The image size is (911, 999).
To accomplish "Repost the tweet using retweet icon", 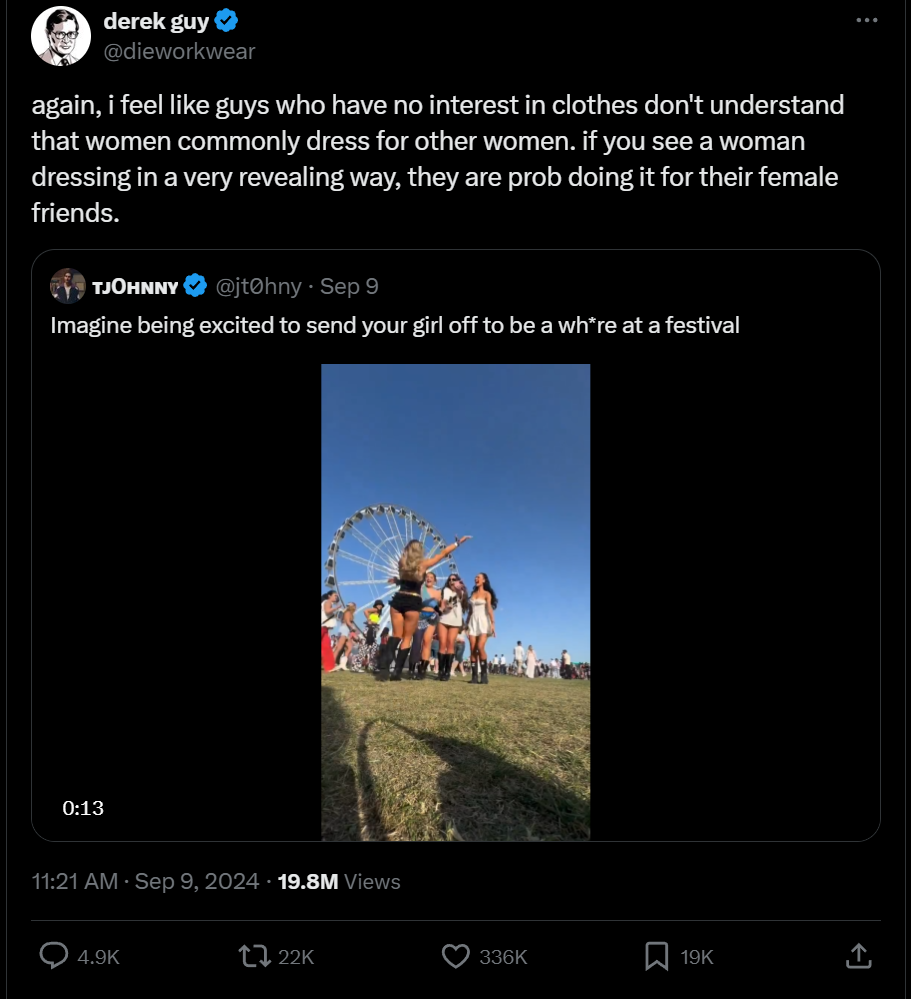I will pyautogui.click(x=257, y=956).
